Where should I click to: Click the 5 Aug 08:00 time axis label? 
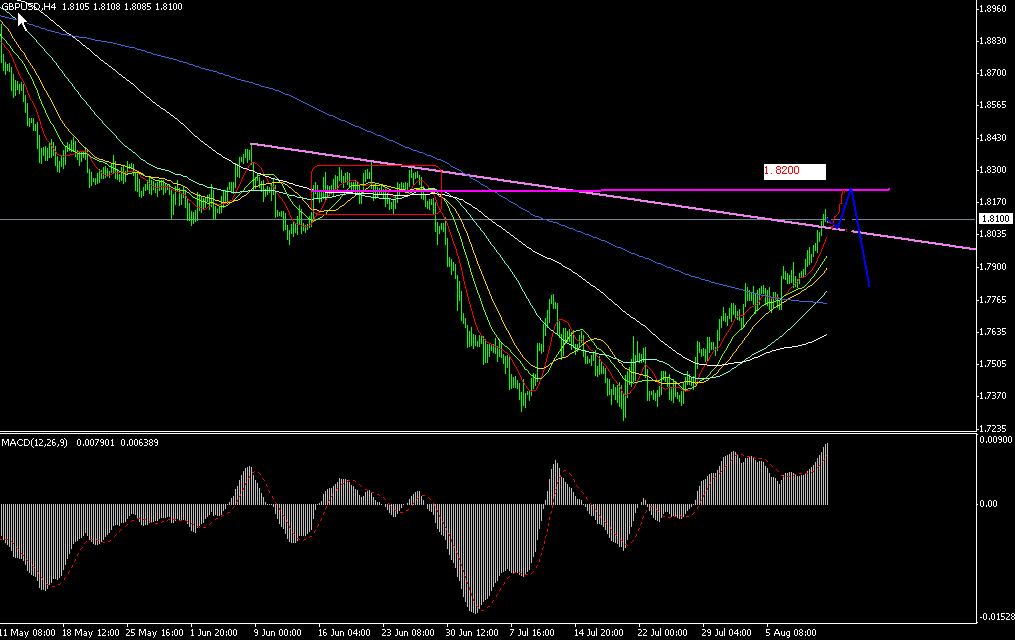click(790, 632)
